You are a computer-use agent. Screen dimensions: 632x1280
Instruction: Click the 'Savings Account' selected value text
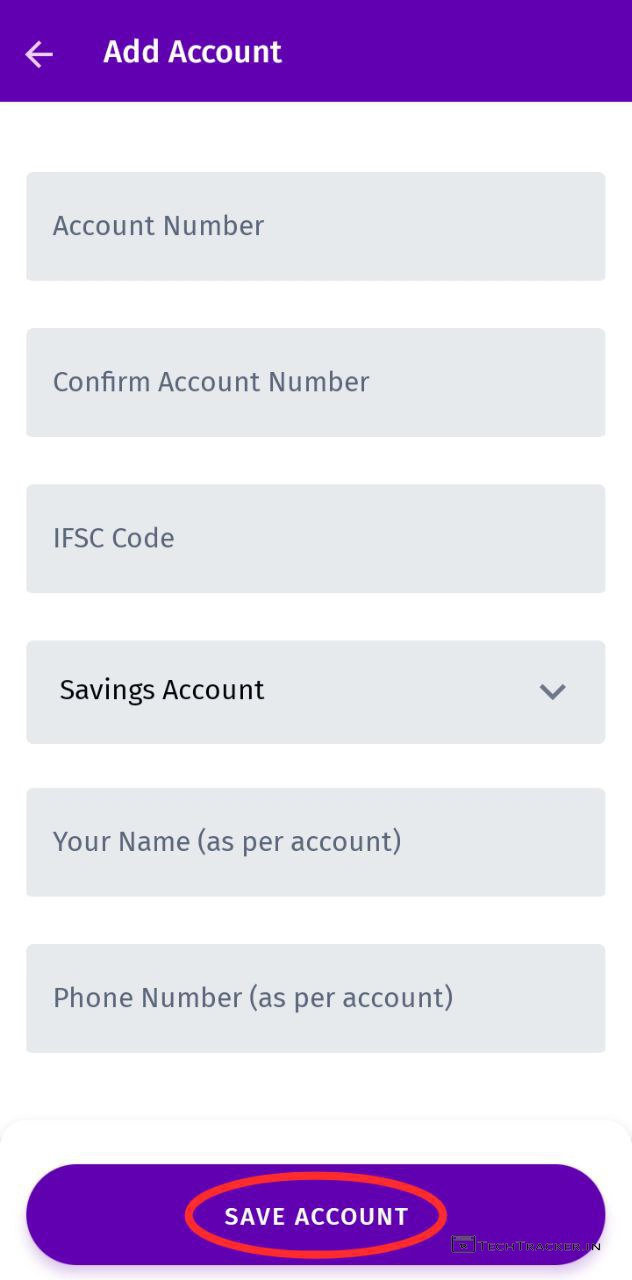point(162,690)
